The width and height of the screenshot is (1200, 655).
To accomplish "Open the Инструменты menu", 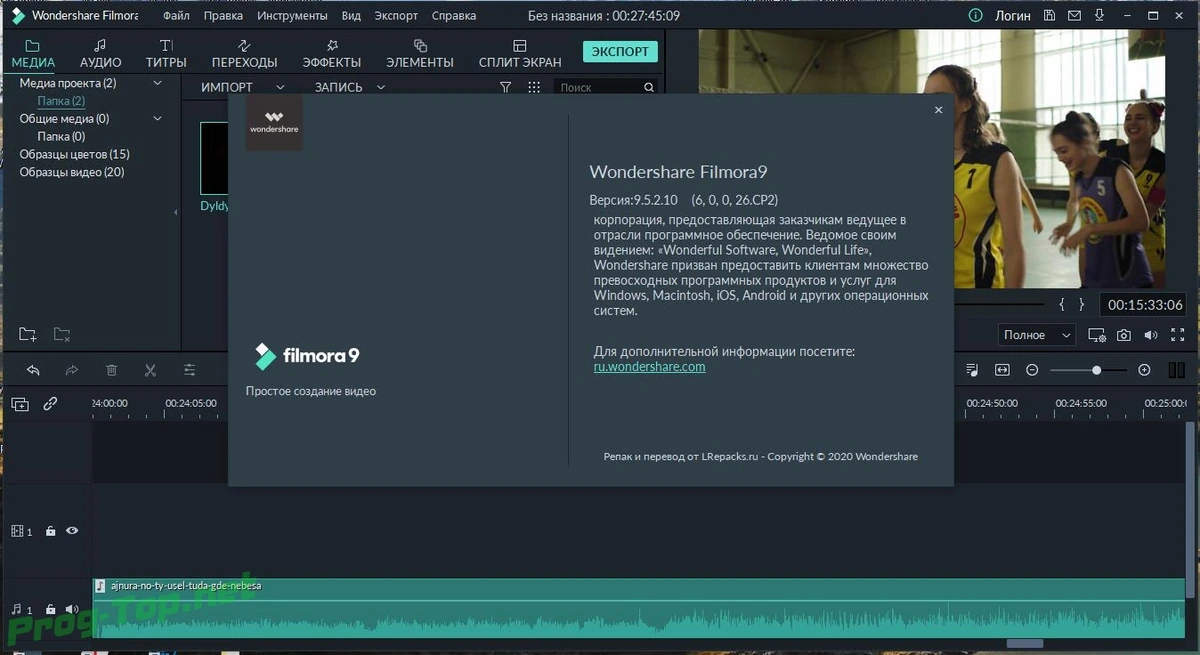I will [x=292, y=16].
